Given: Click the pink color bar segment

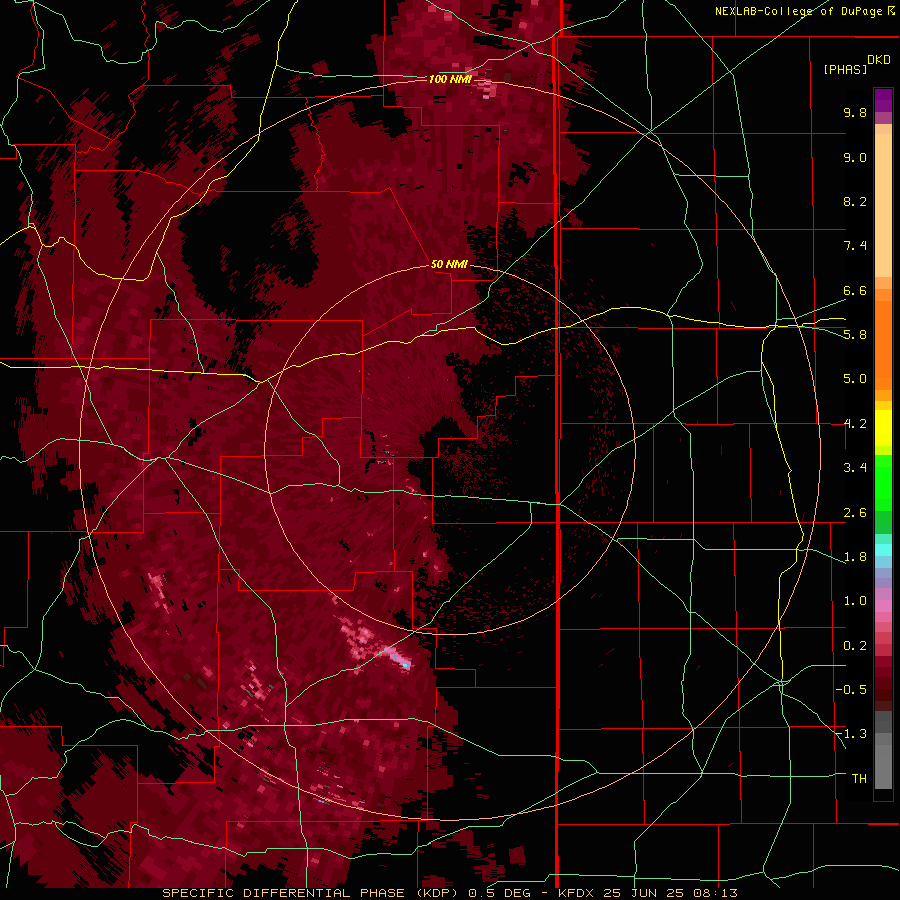Looking at the screenshot, I should tap(883, 607).
